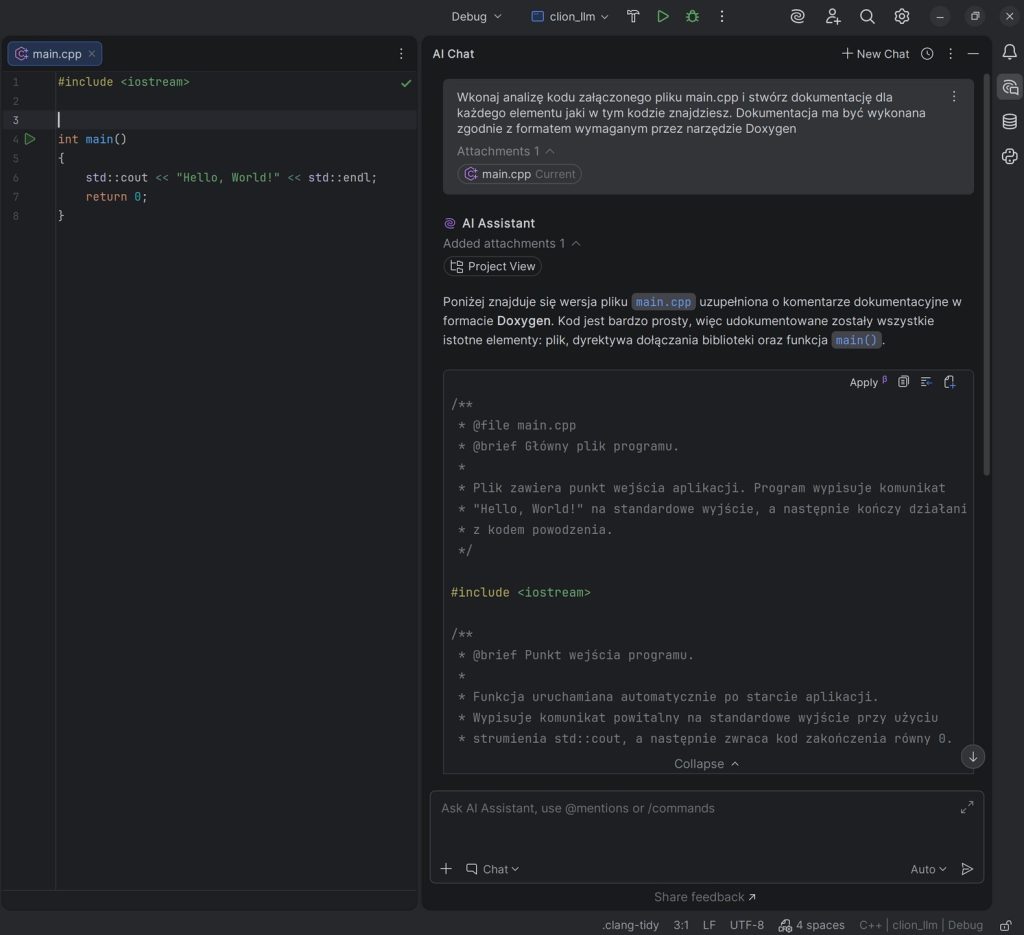
Task: Hide the AI Chat tool window
Action: pyautogui.click(x=973, y=54)
